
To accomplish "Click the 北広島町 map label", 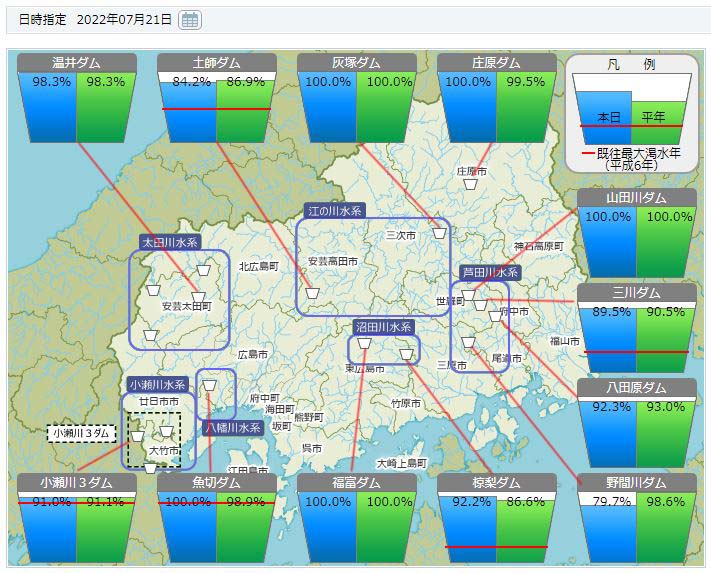I will [259, 267].
